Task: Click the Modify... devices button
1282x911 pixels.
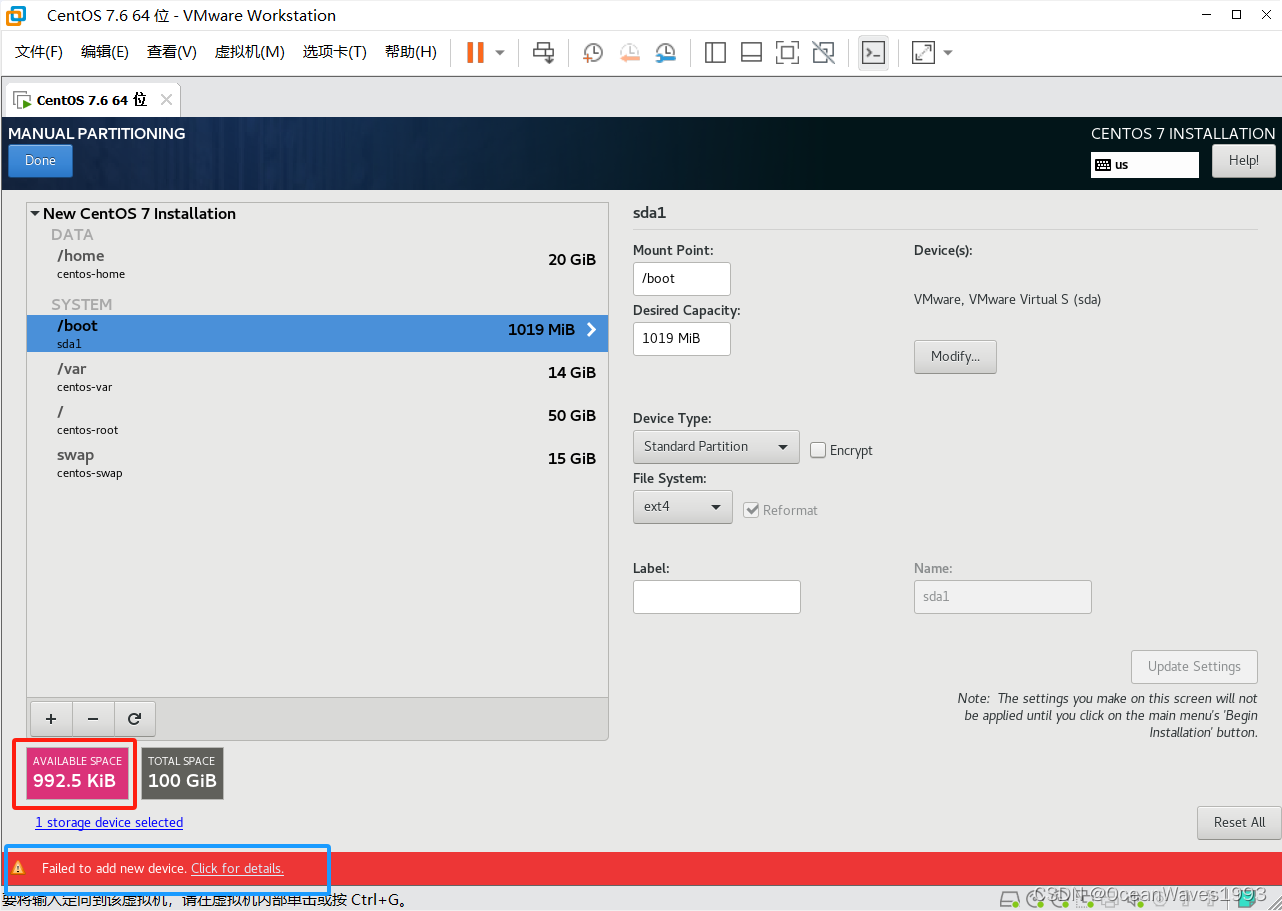Action: pyautogui.click(x=955, y=357)
